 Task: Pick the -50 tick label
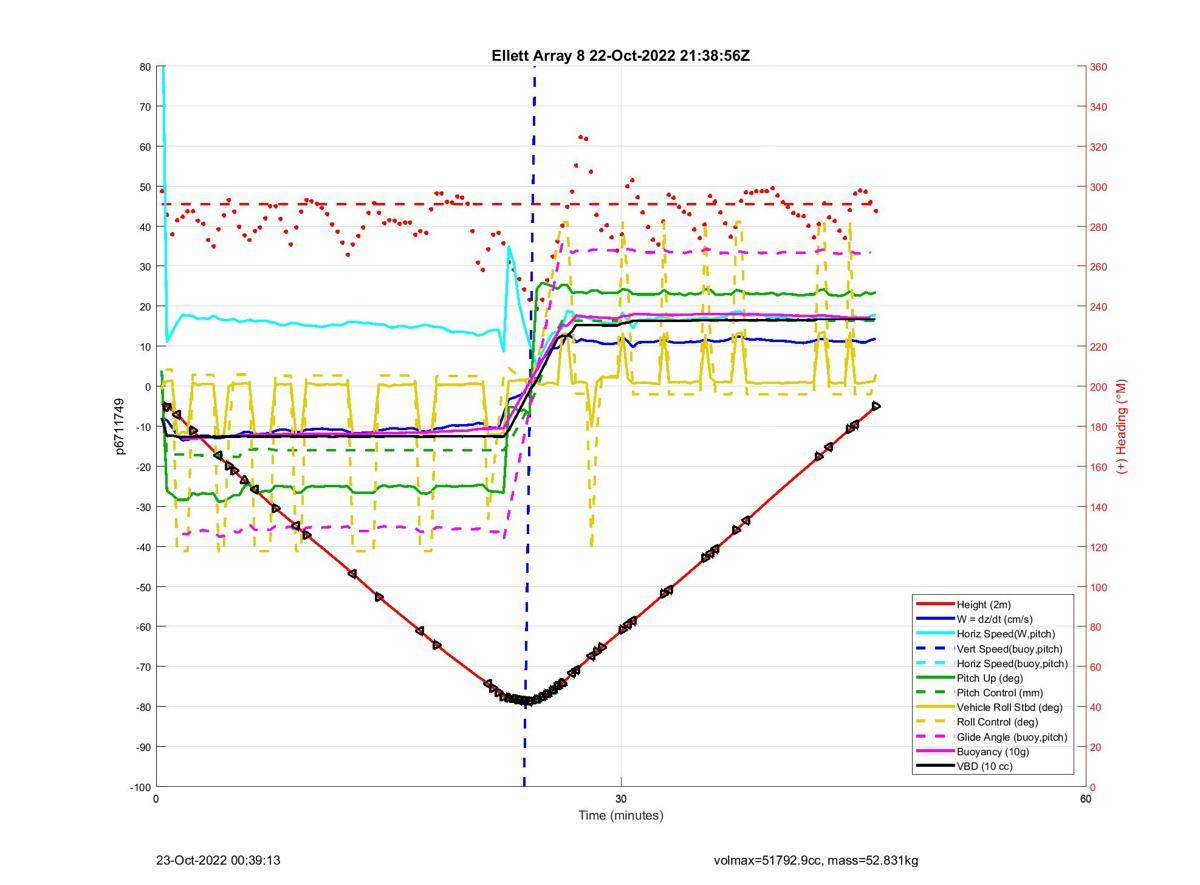142,587
